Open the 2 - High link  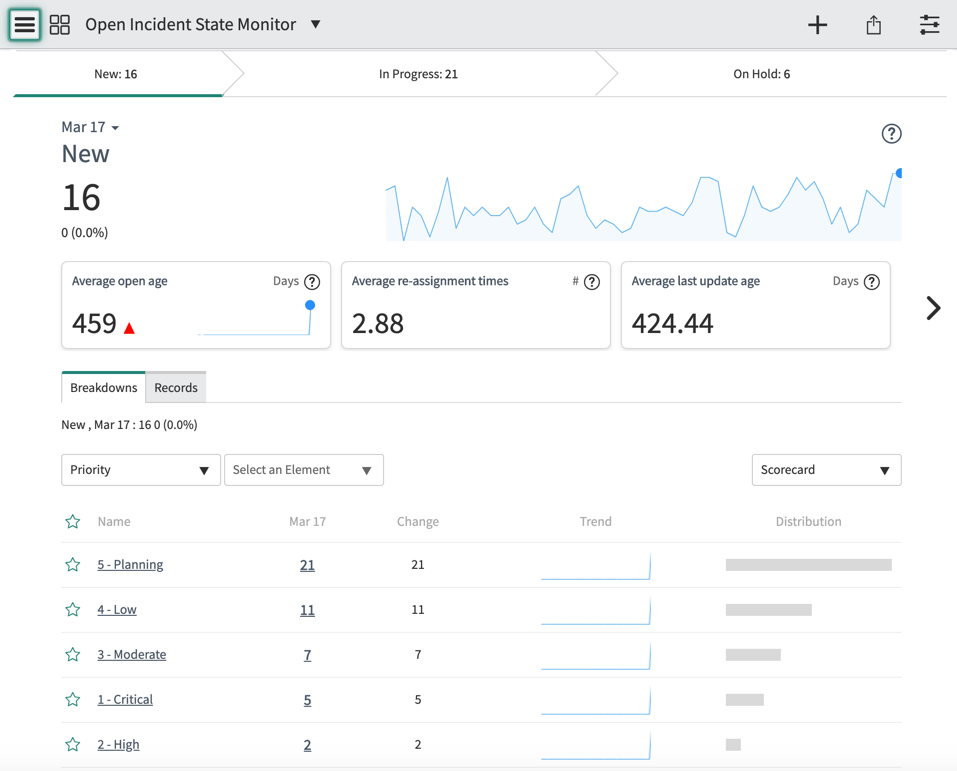[118, 745]
